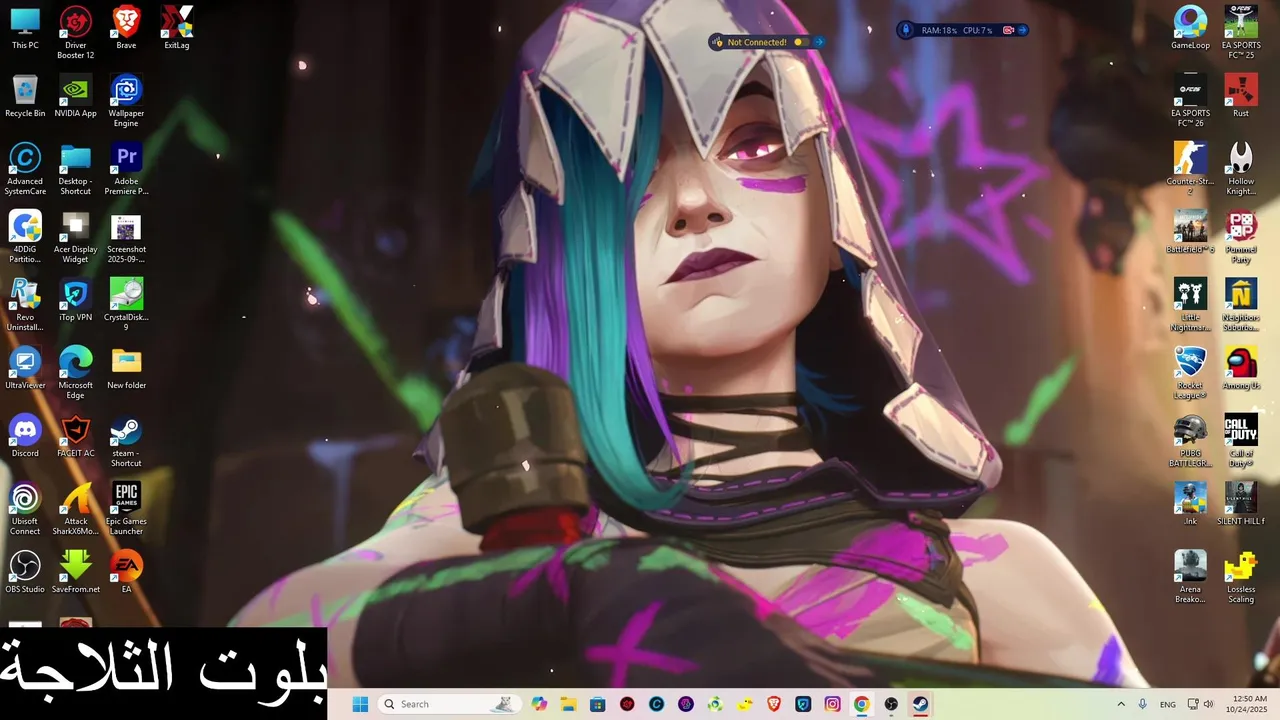Open EA SPORTS FC 25 shortcut
This screenshot has height=720, width=1280.
pos(1241,33)
